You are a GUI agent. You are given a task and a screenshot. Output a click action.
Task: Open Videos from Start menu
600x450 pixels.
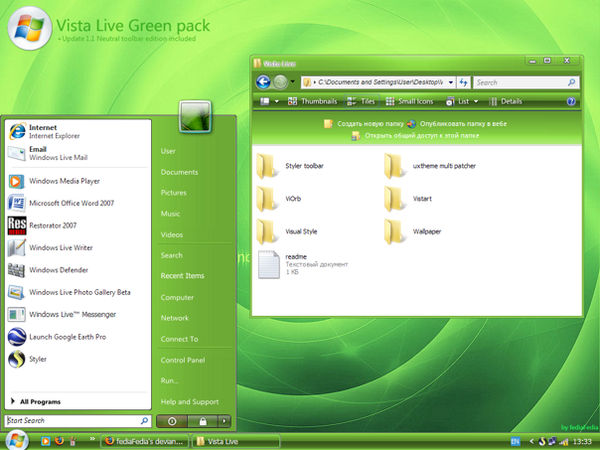pyautogui.click(x=171, y=235)
